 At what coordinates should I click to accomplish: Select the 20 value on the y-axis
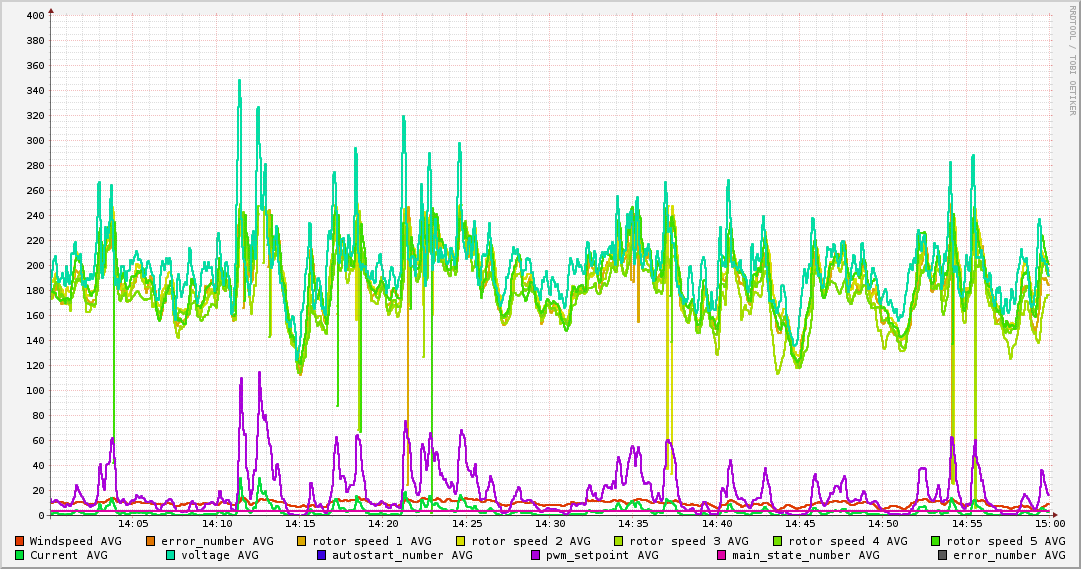tap(39, 491)
